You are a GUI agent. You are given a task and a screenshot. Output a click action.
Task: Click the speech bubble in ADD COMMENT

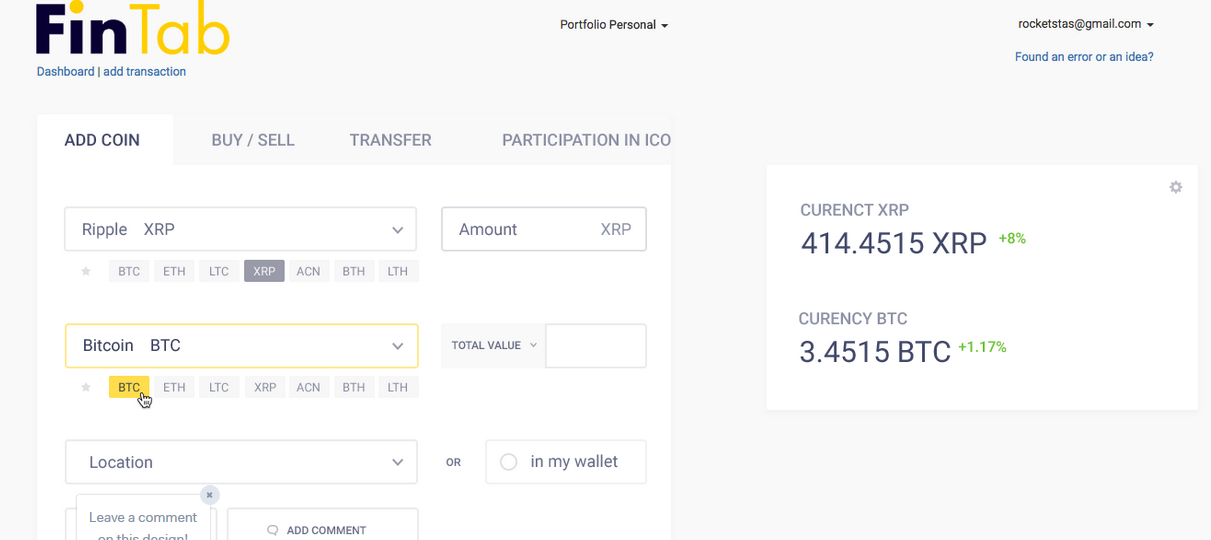coord(272,530)
